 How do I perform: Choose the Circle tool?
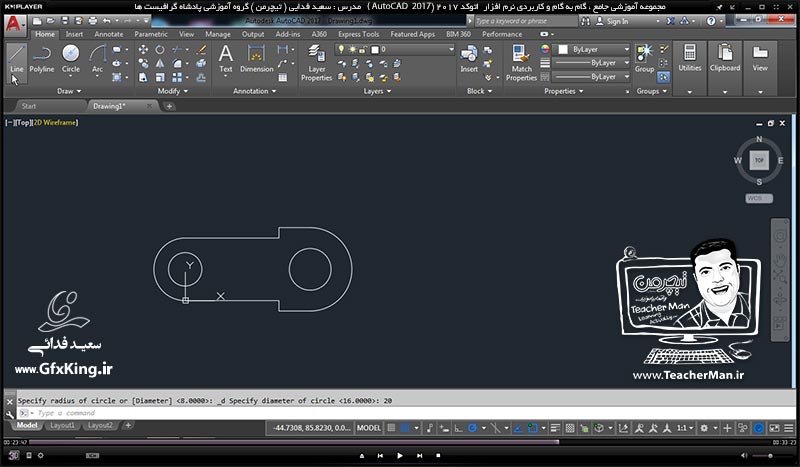pyautogui.click(x=70, y=59)
